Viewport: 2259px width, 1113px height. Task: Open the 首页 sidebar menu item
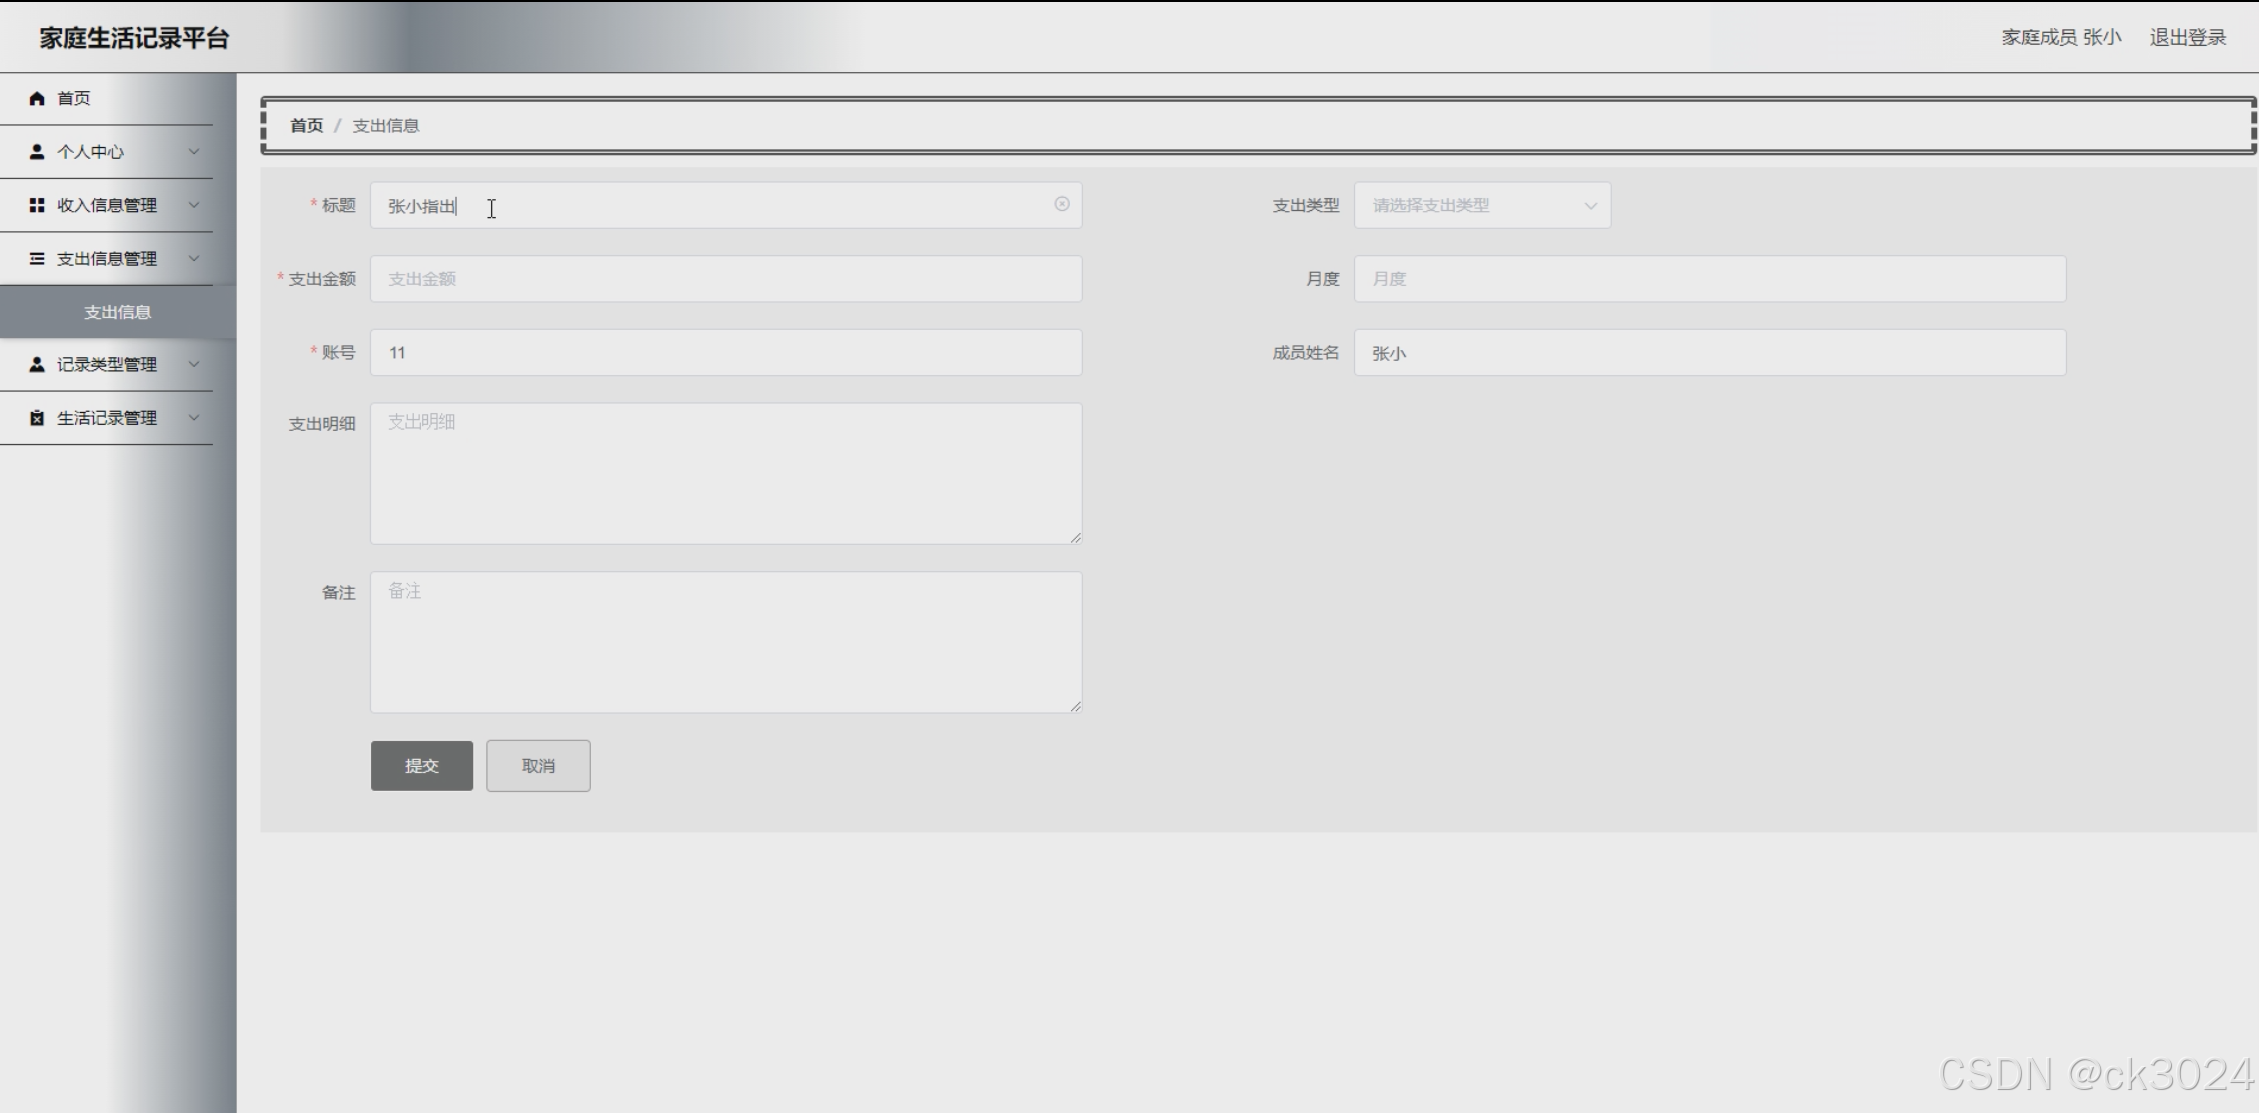click(x=106, y=98)
